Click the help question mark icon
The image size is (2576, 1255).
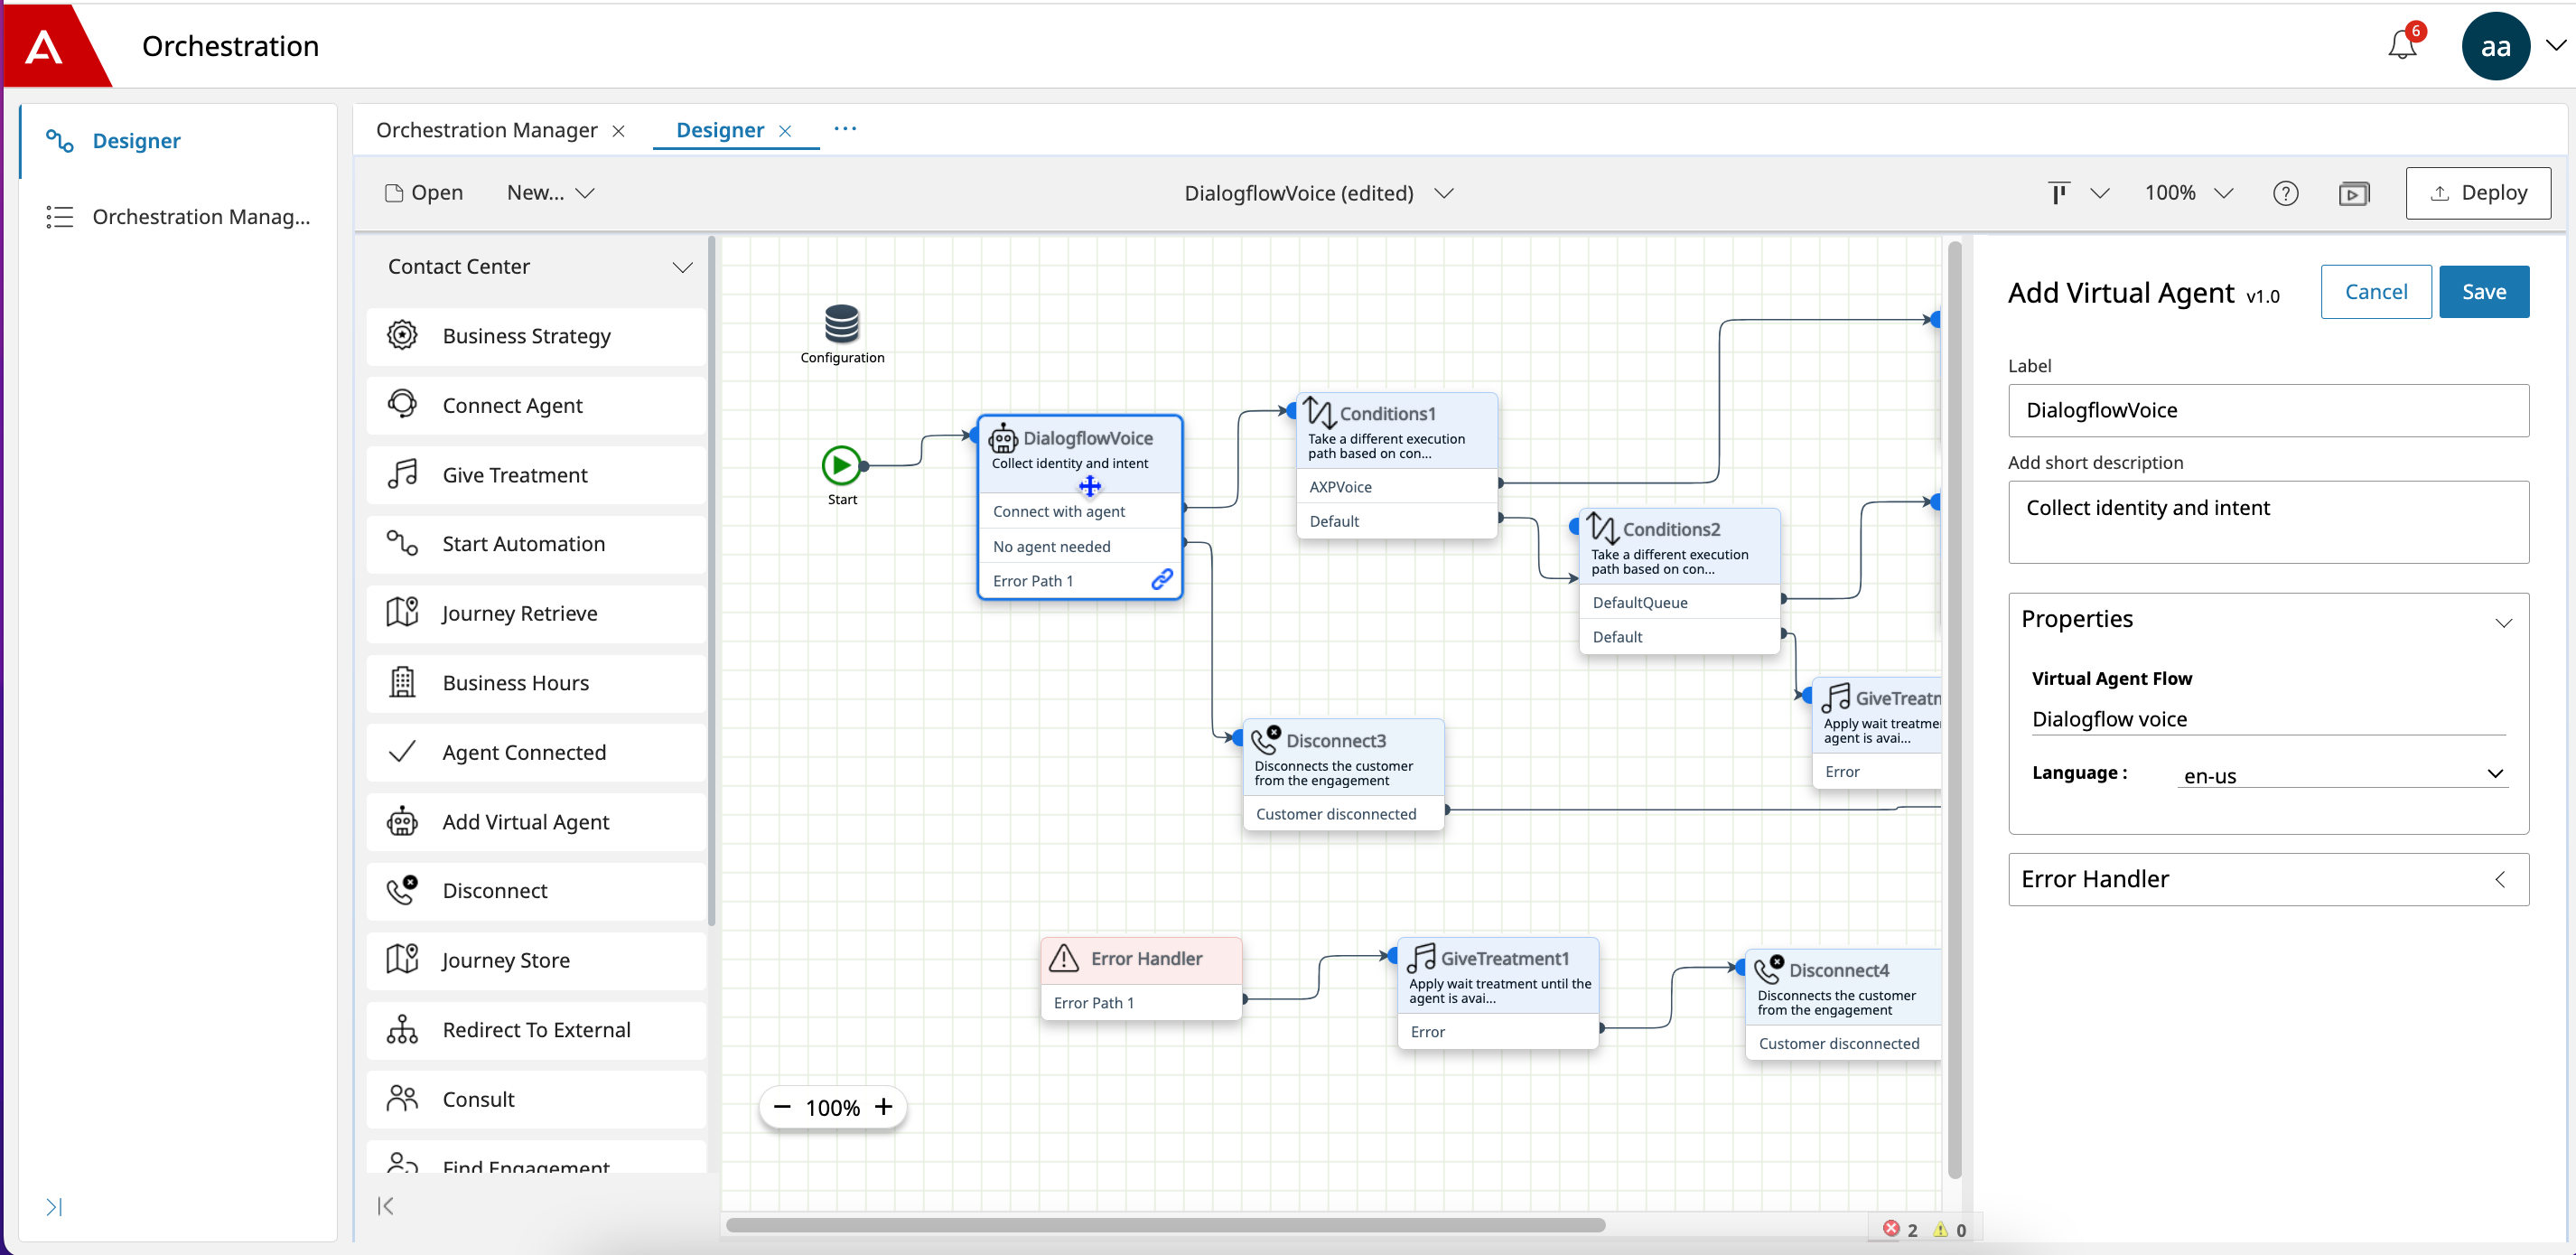pyautogui.click(x=2285, y=194)
